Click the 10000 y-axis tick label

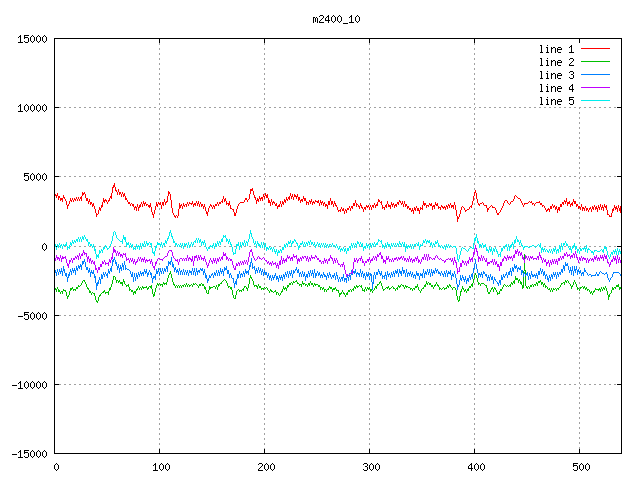click(32, 108)
